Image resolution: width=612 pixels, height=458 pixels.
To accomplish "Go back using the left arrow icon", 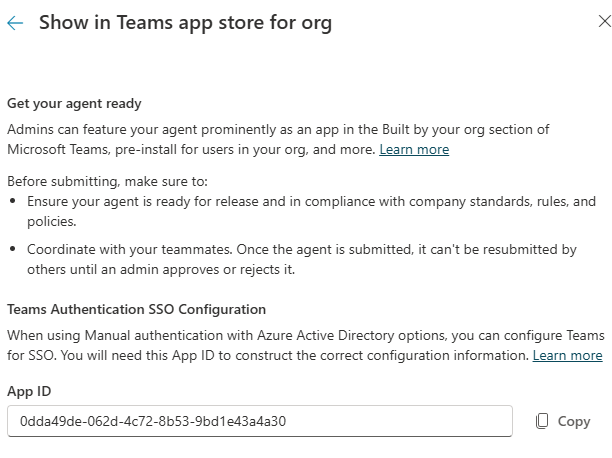I will pos(15,23).
